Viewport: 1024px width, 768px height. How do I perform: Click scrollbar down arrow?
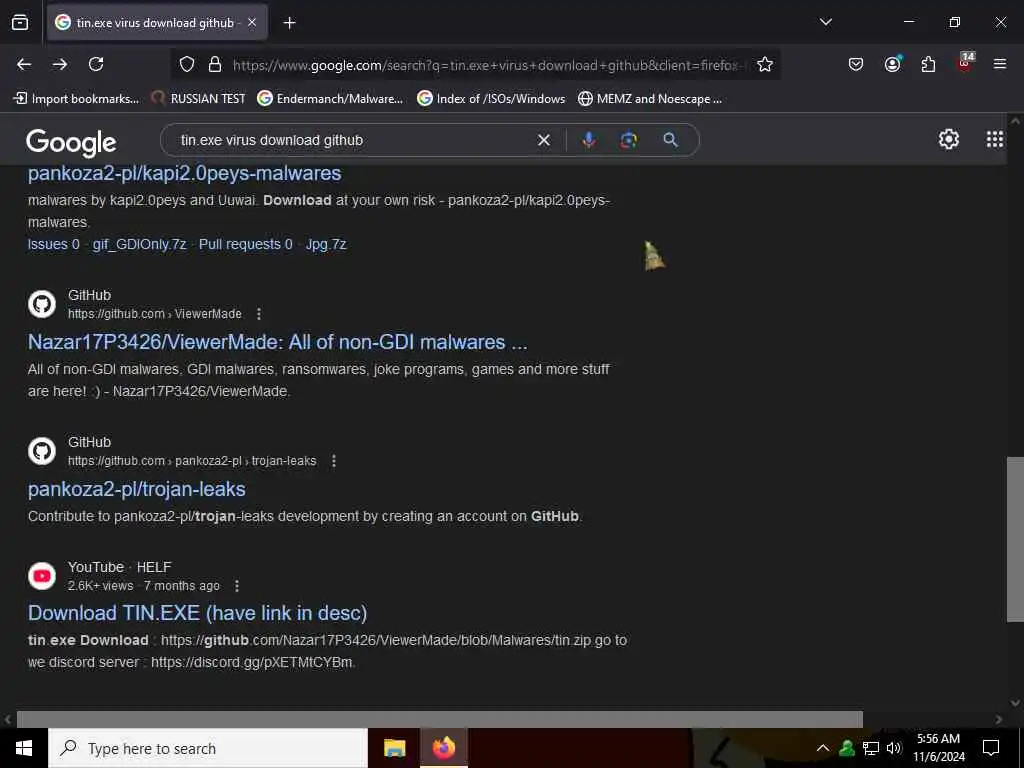point(1015,703)
